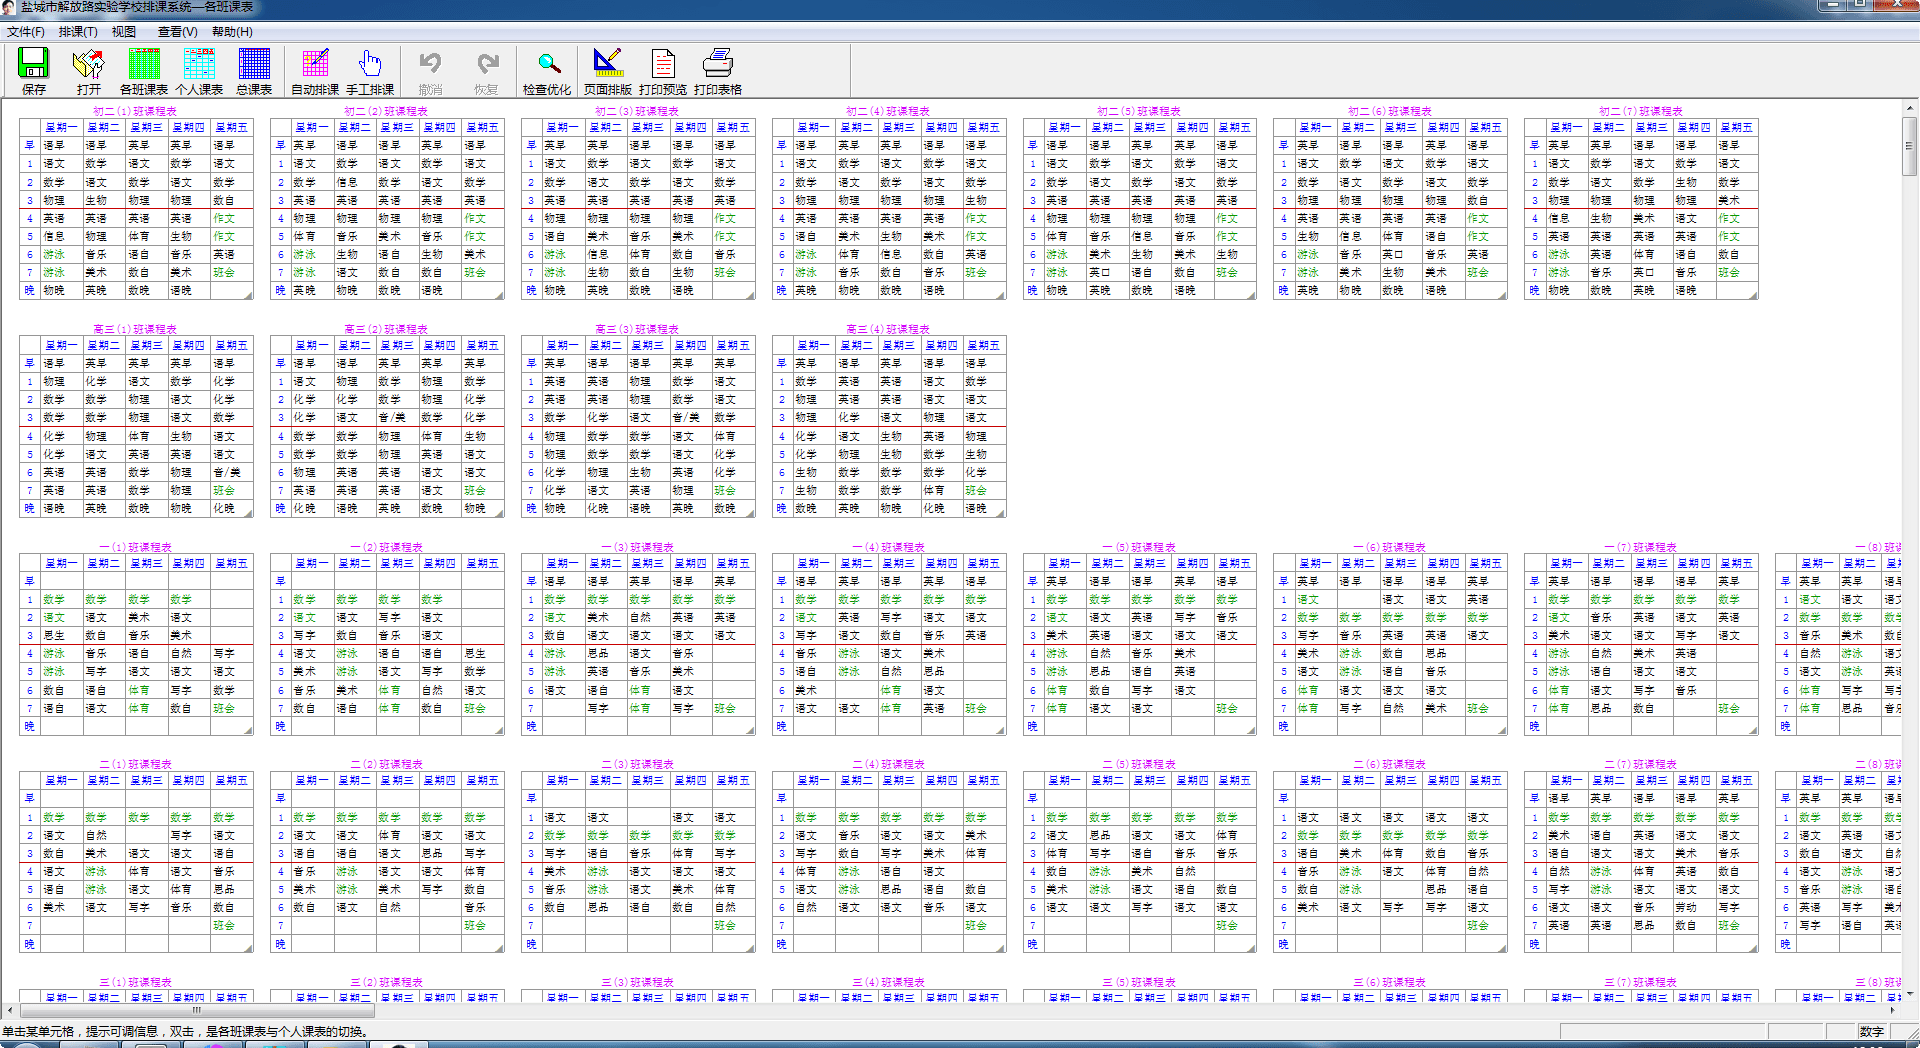The height and width of the screenshot is (1048, 1920).
Task: Click the 打开 open file icon
Action: click(89, 70)
